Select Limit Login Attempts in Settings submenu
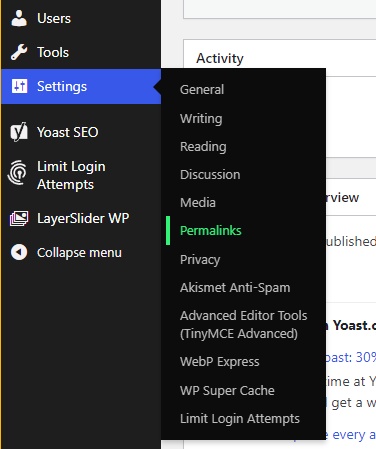This screenshot has height=449, width=376. tap(240, 419)
